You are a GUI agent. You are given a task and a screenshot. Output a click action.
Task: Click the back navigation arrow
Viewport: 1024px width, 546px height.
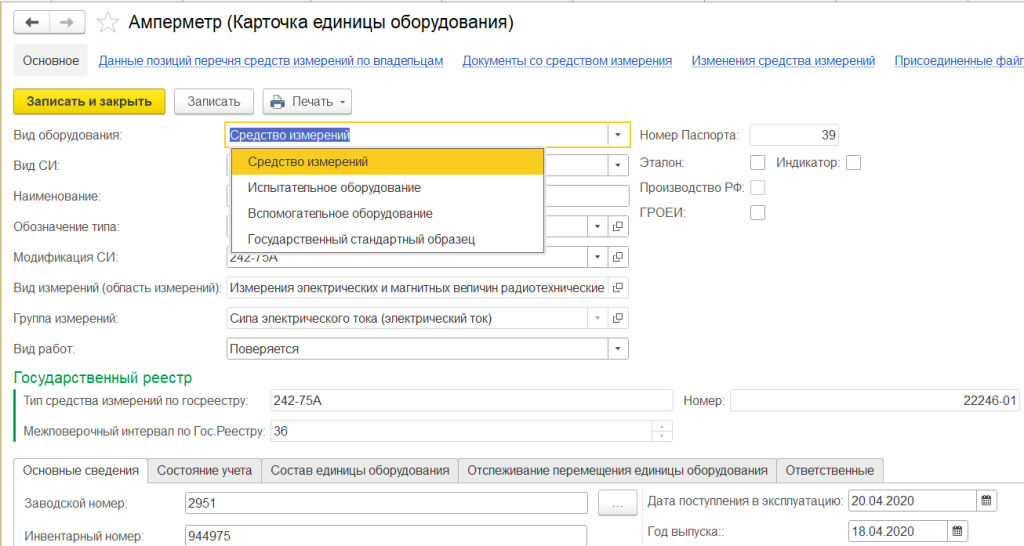[33, 21]
